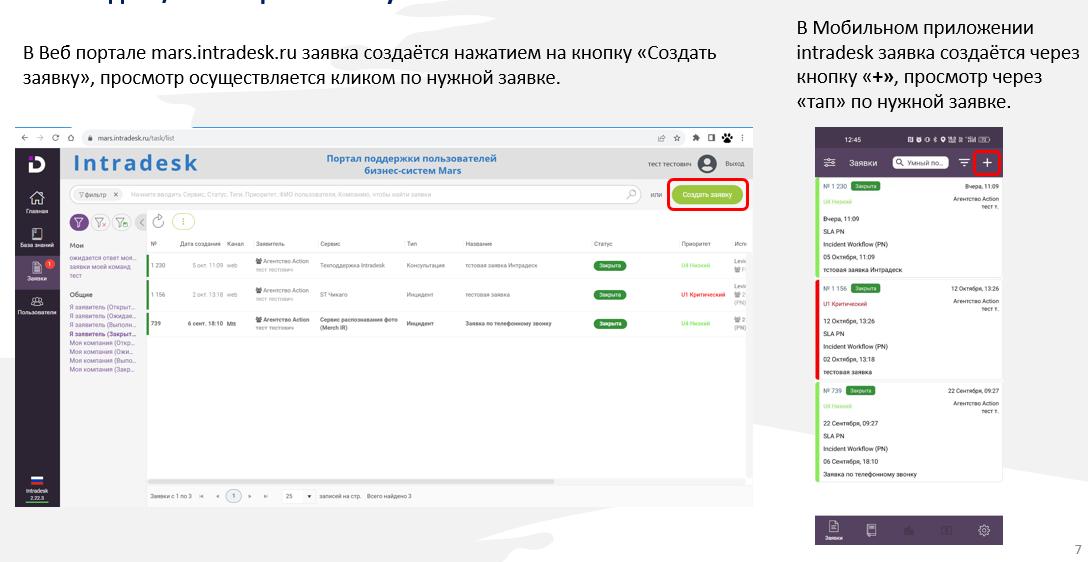Click the browser share icon
The width and height of the screenshot is (1088, 562).
coord(662,138)
